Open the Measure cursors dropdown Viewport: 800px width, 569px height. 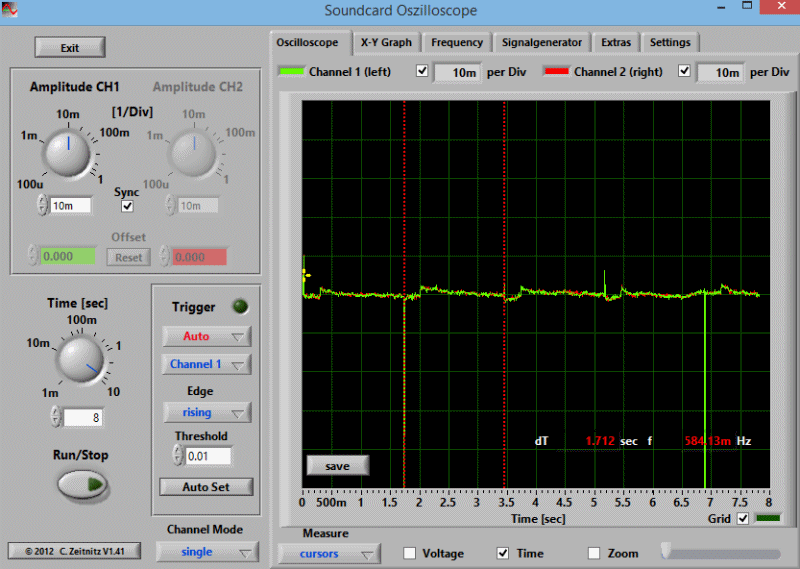point(329,554)
